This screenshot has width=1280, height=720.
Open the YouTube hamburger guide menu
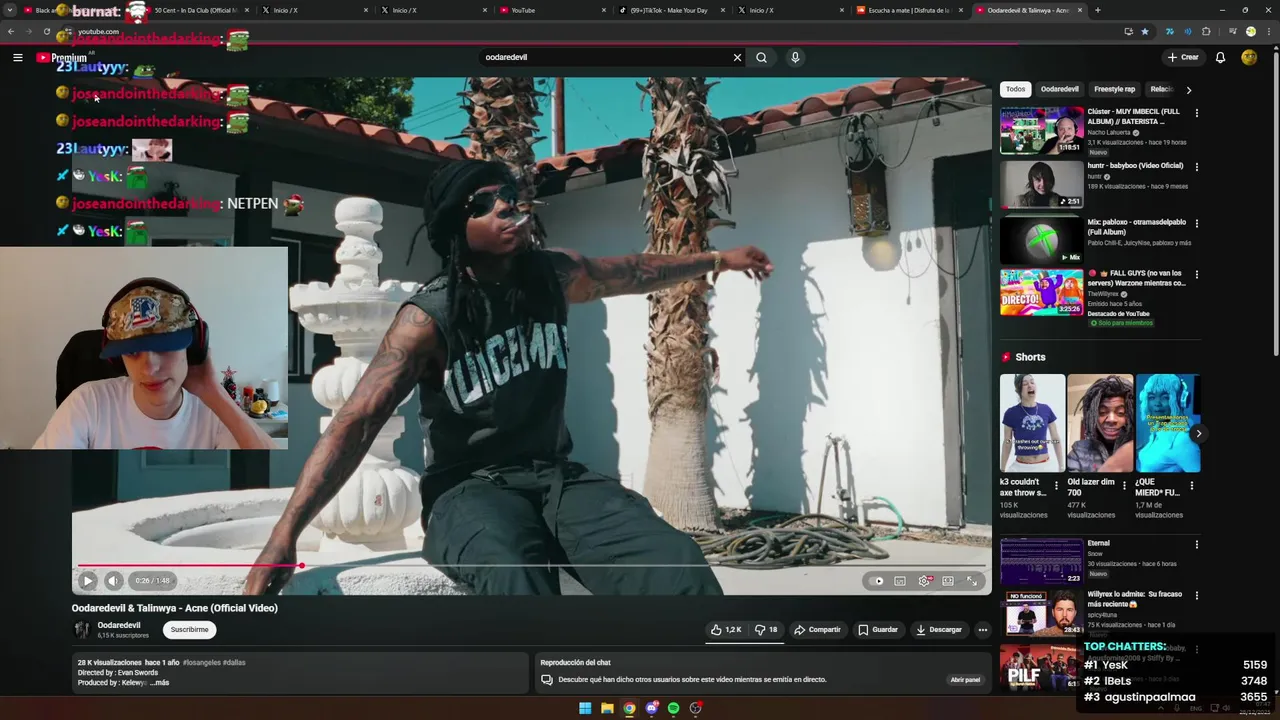tap(17, 57)
